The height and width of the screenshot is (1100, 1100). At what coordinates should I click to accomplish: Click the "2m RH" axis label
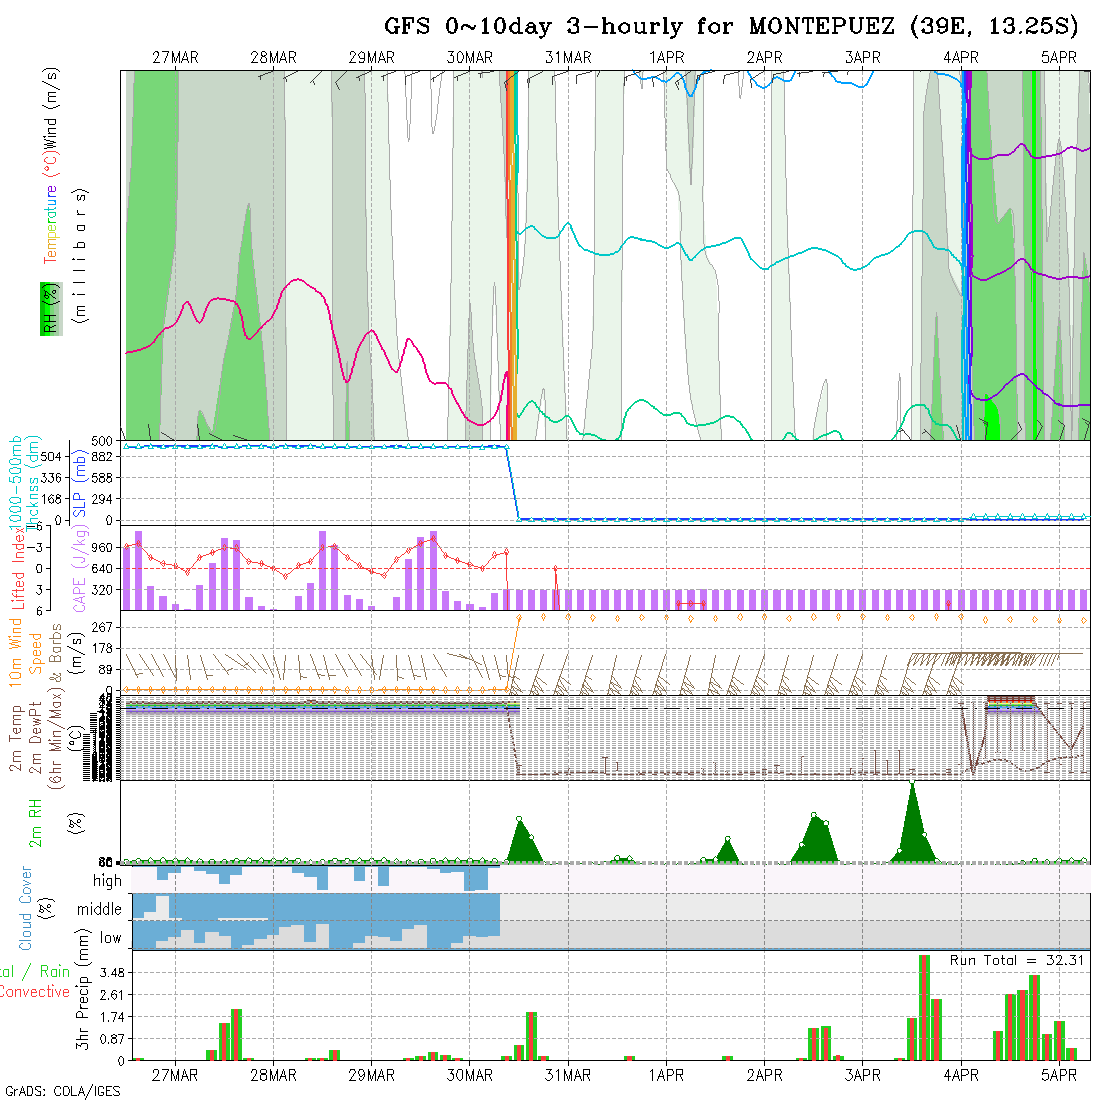tap(35, 820)
